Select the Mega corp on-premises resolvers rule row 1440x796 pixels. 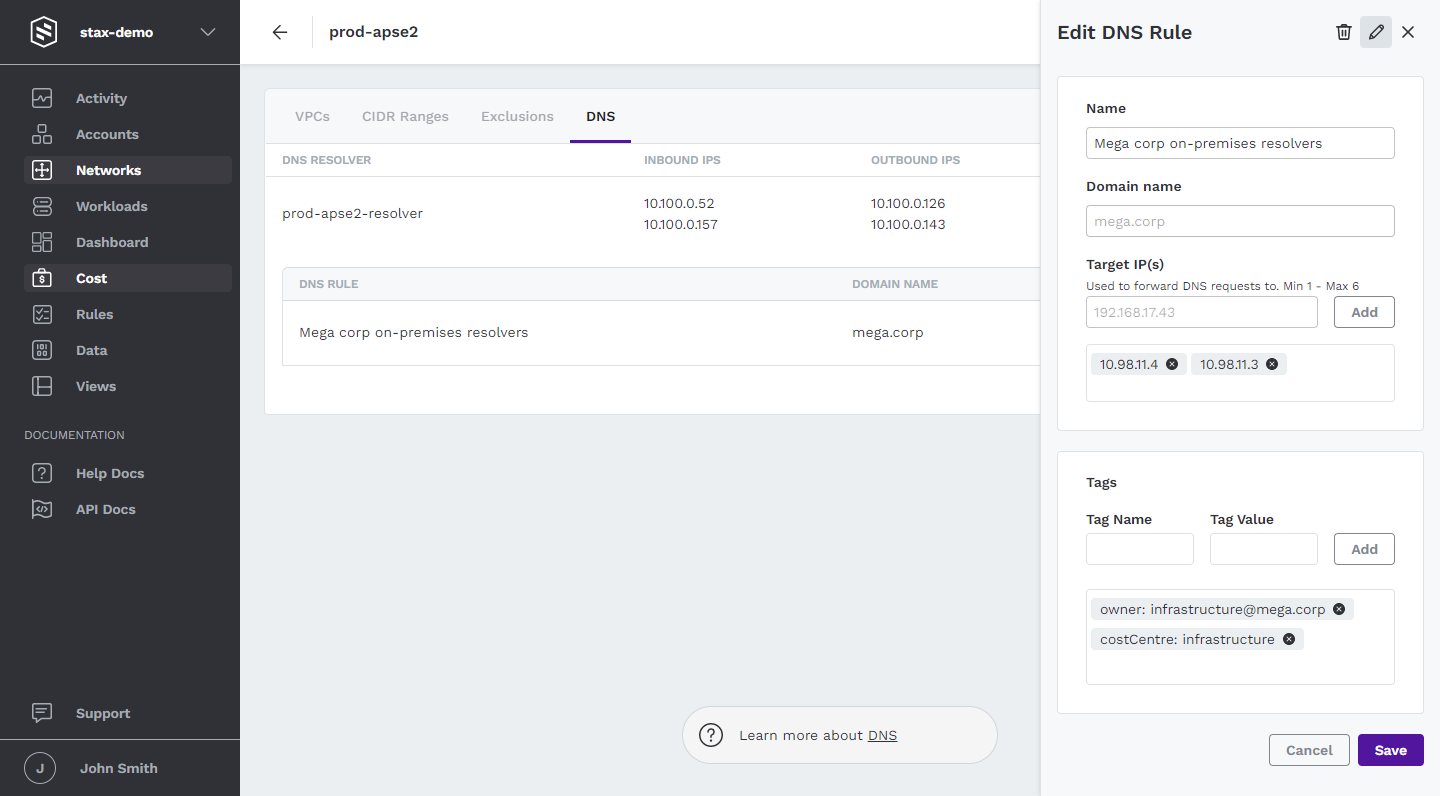tap(661, 332)
